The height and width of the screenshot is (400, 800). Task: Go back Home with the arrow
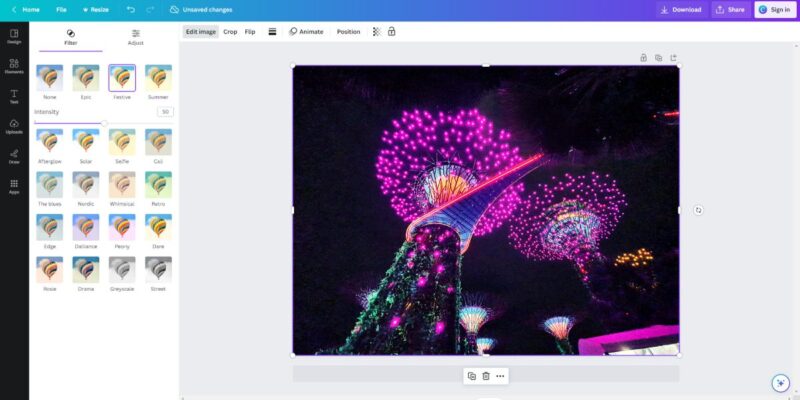pos(26,10)
